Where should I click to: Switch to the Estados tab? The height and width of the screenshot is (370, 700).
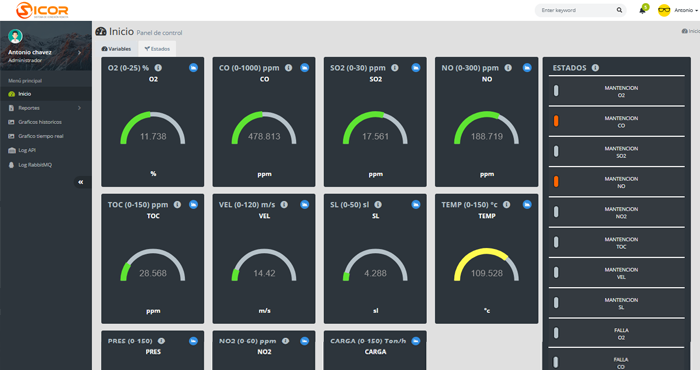coord(157,49)
